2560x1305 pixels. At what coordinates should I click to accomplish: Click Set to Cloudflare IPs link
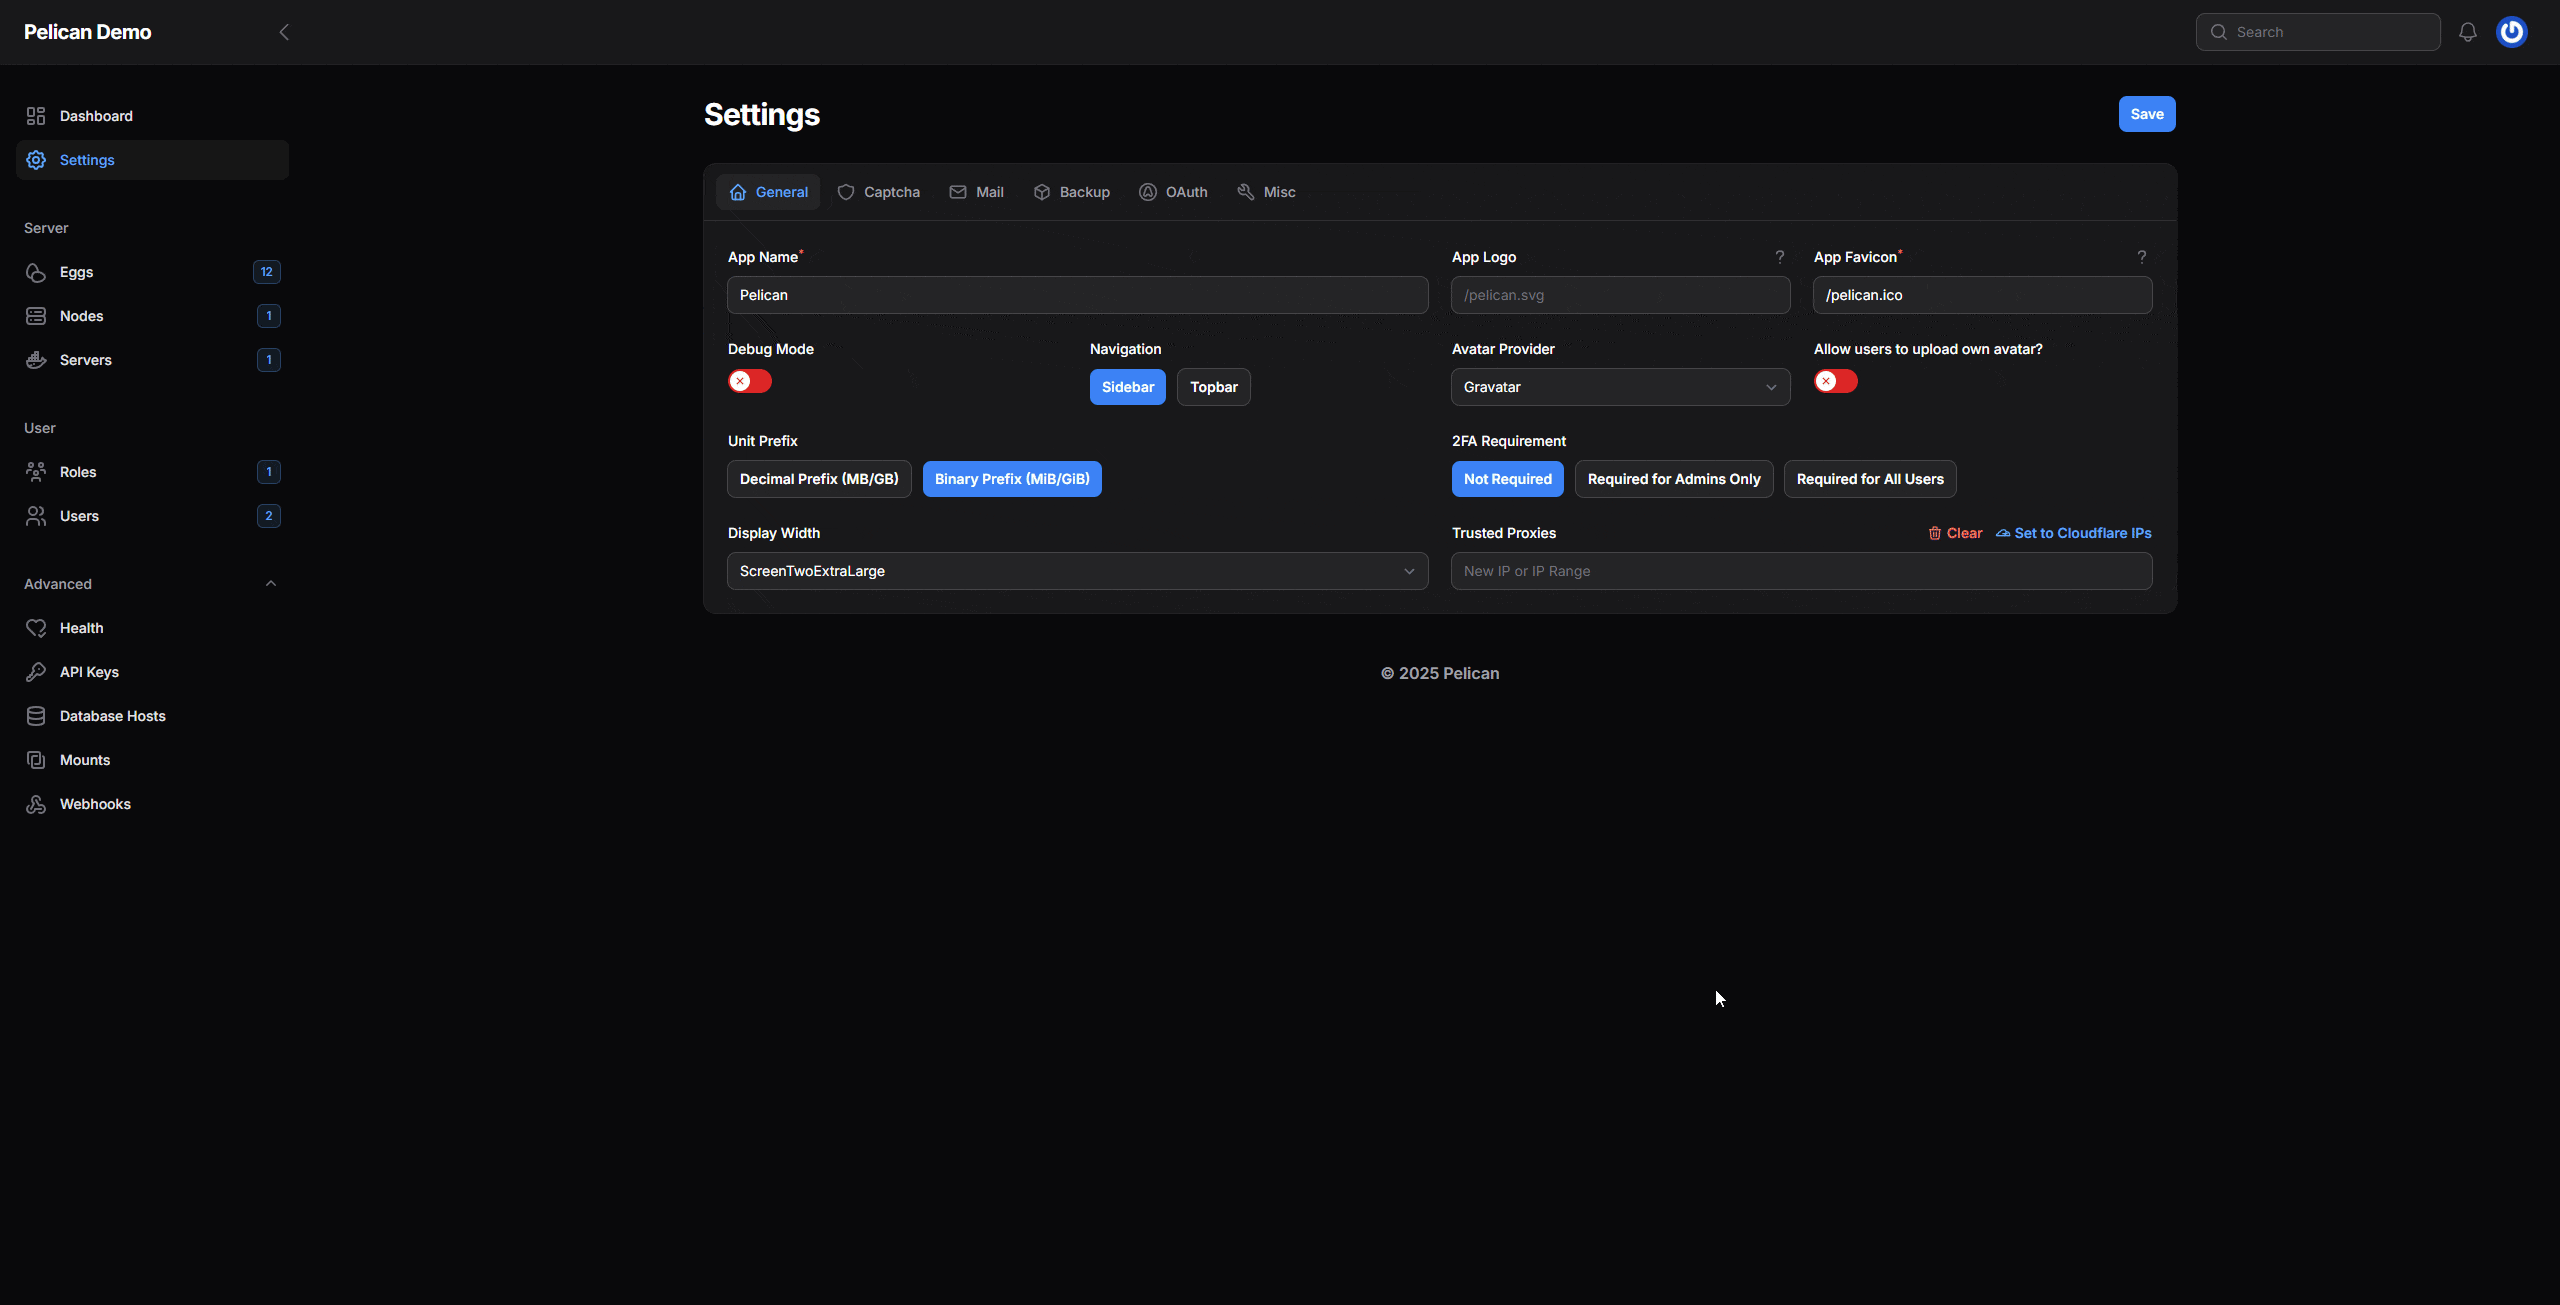[x=2073, y=533]
